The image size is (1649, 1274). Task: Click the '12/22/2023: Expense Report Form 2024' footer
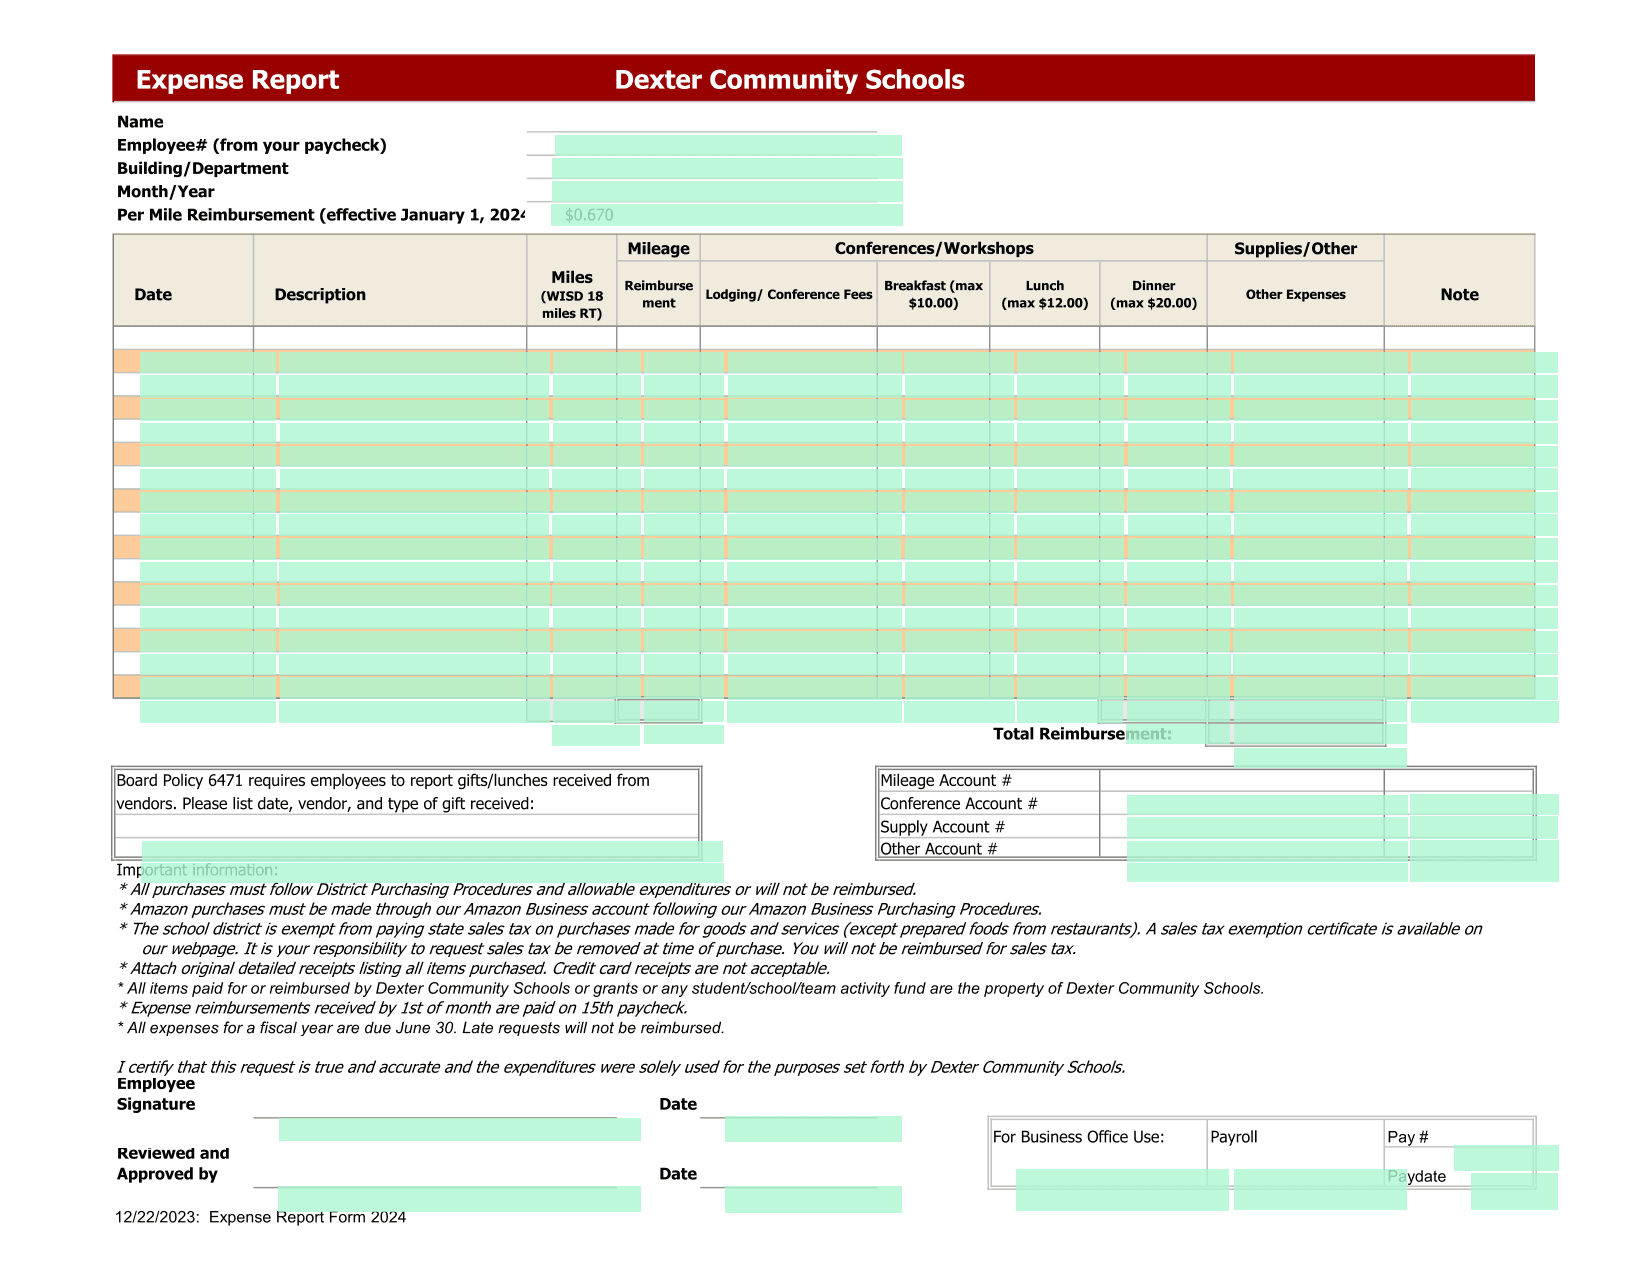[x=261, y=1217]
